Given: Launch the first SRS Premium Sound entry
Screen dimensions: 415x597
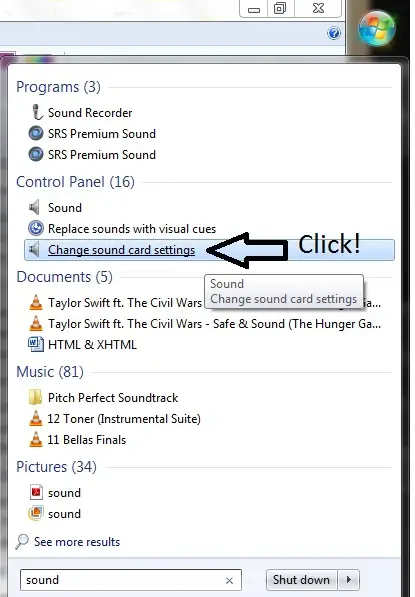Looking at the screenshot, I should point(102,134).
